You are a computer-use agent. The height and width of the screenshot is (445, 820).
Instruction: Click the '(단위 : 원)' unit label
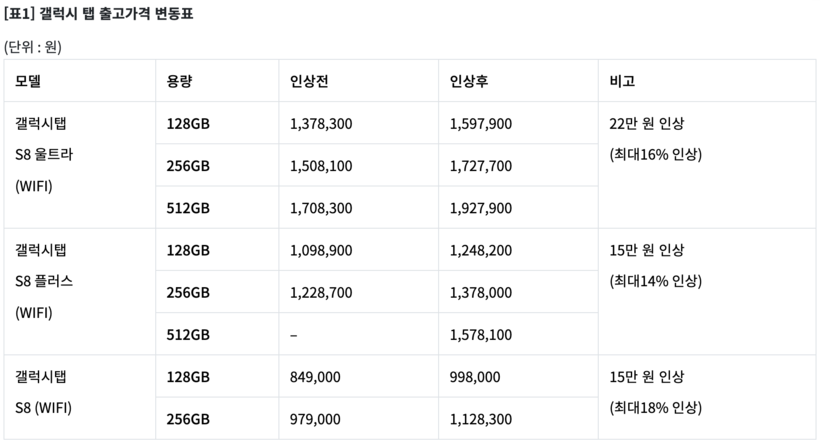point(34,47)
